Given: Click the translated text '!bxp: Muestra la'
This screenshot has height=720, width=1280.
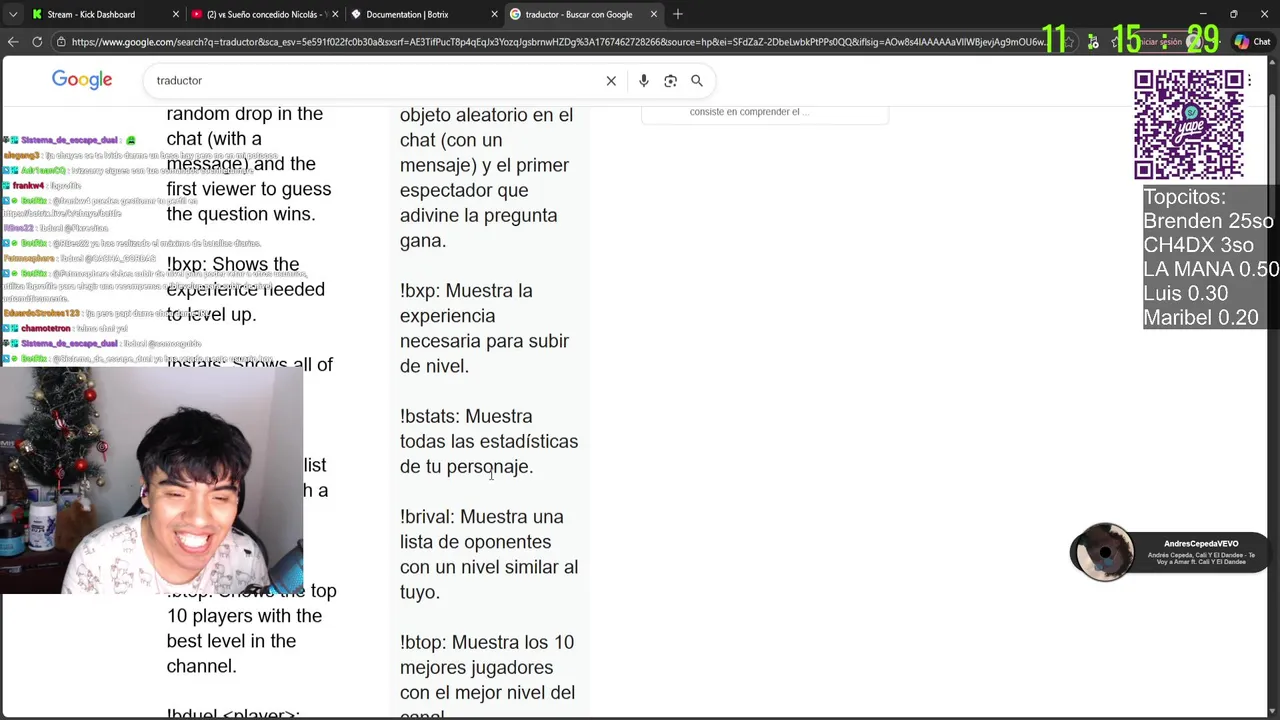Looking at the screenshot, I should tap(466, 291).
